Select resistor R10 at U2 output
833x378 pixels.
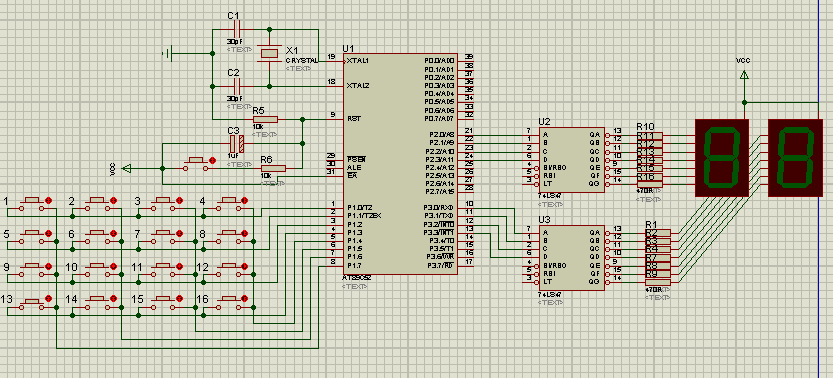[x=649, y=135]
